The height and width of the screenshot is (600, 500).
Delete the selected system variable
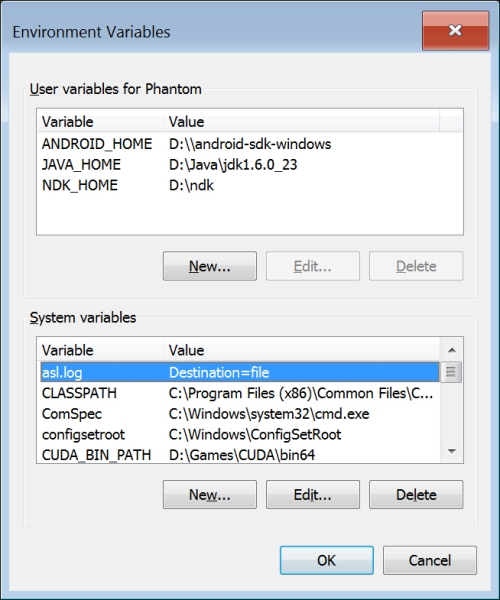tap(416, 494)
